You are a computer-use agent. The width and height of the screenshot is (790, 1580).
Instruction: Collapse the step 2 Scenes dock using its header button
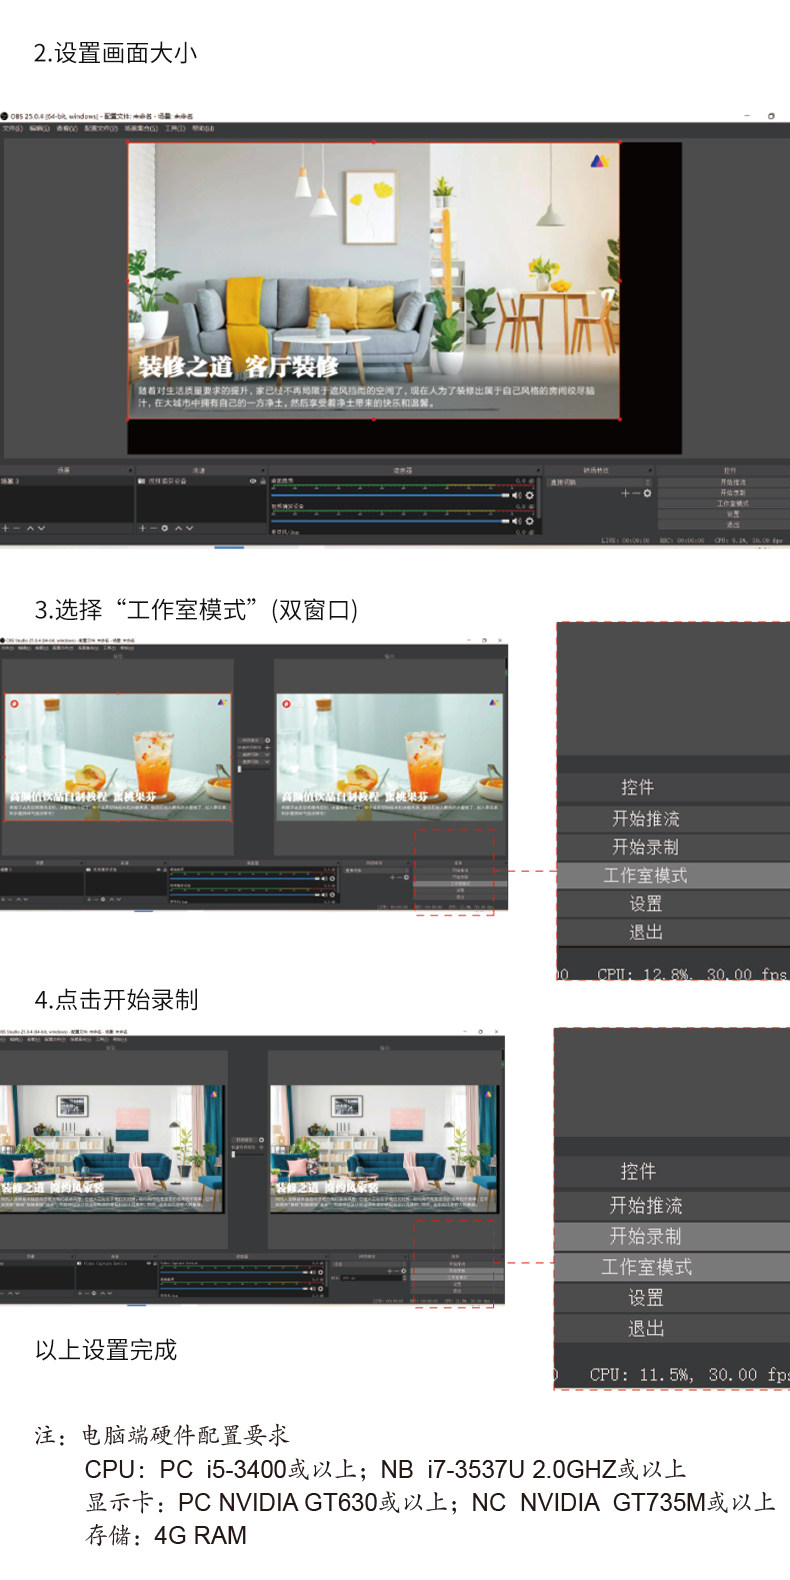tap(129, 470)
